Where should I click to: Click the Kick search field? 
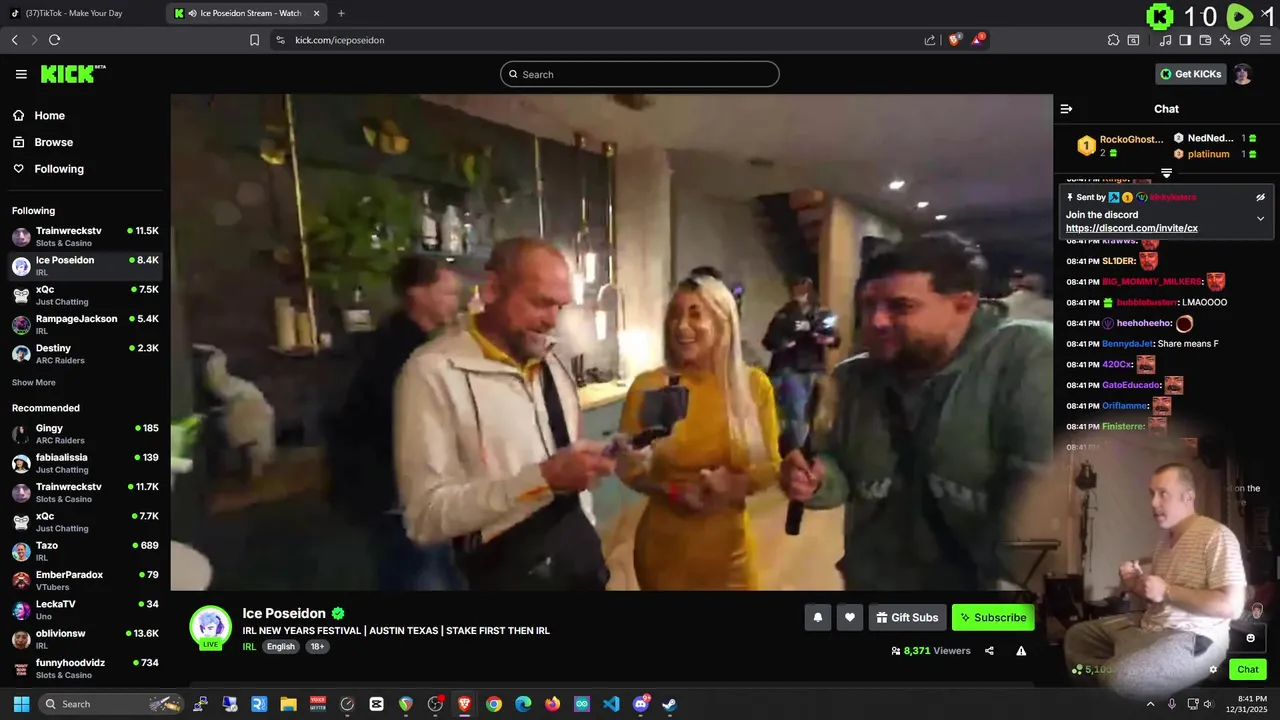tap(640, 74)
